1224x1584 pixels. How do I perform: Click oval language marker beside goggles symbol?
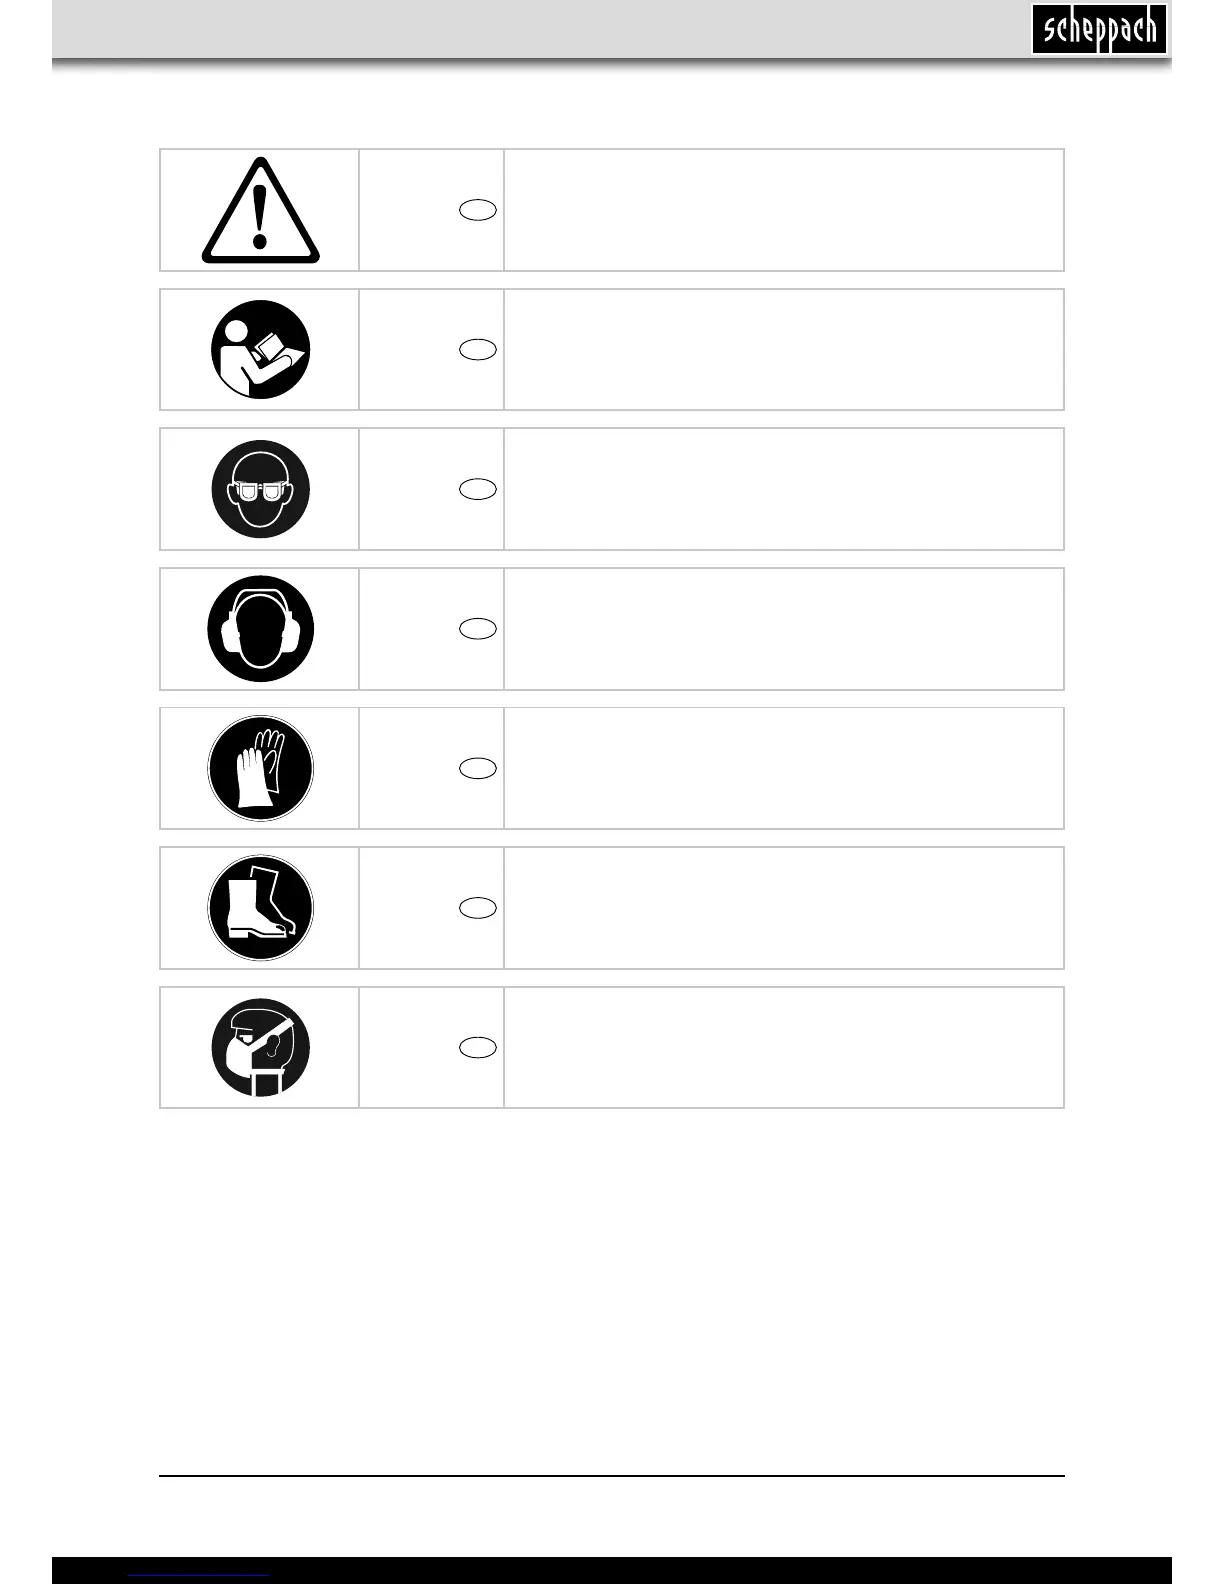pos(478,489)
